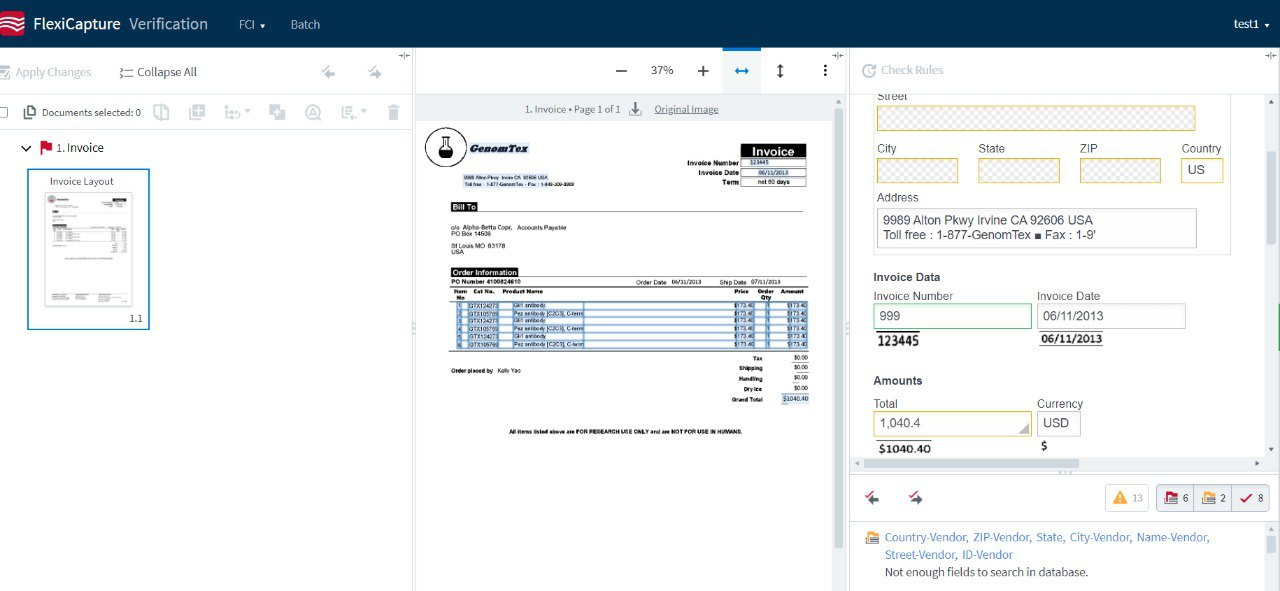The height and width of the screenshot is (591, 1280).
Task: Click the Address text area
Action: point(1036,228)
